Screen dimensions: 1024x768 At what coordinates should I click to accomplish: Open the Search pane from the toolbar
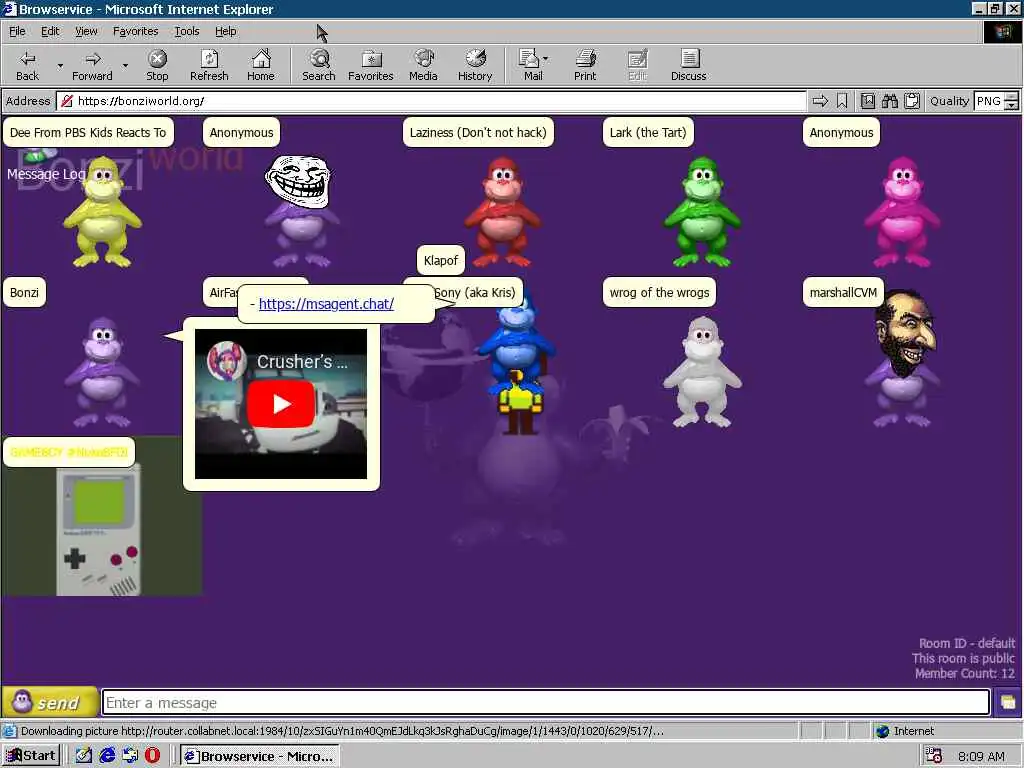pyautogui.click(x=319, y=65)
